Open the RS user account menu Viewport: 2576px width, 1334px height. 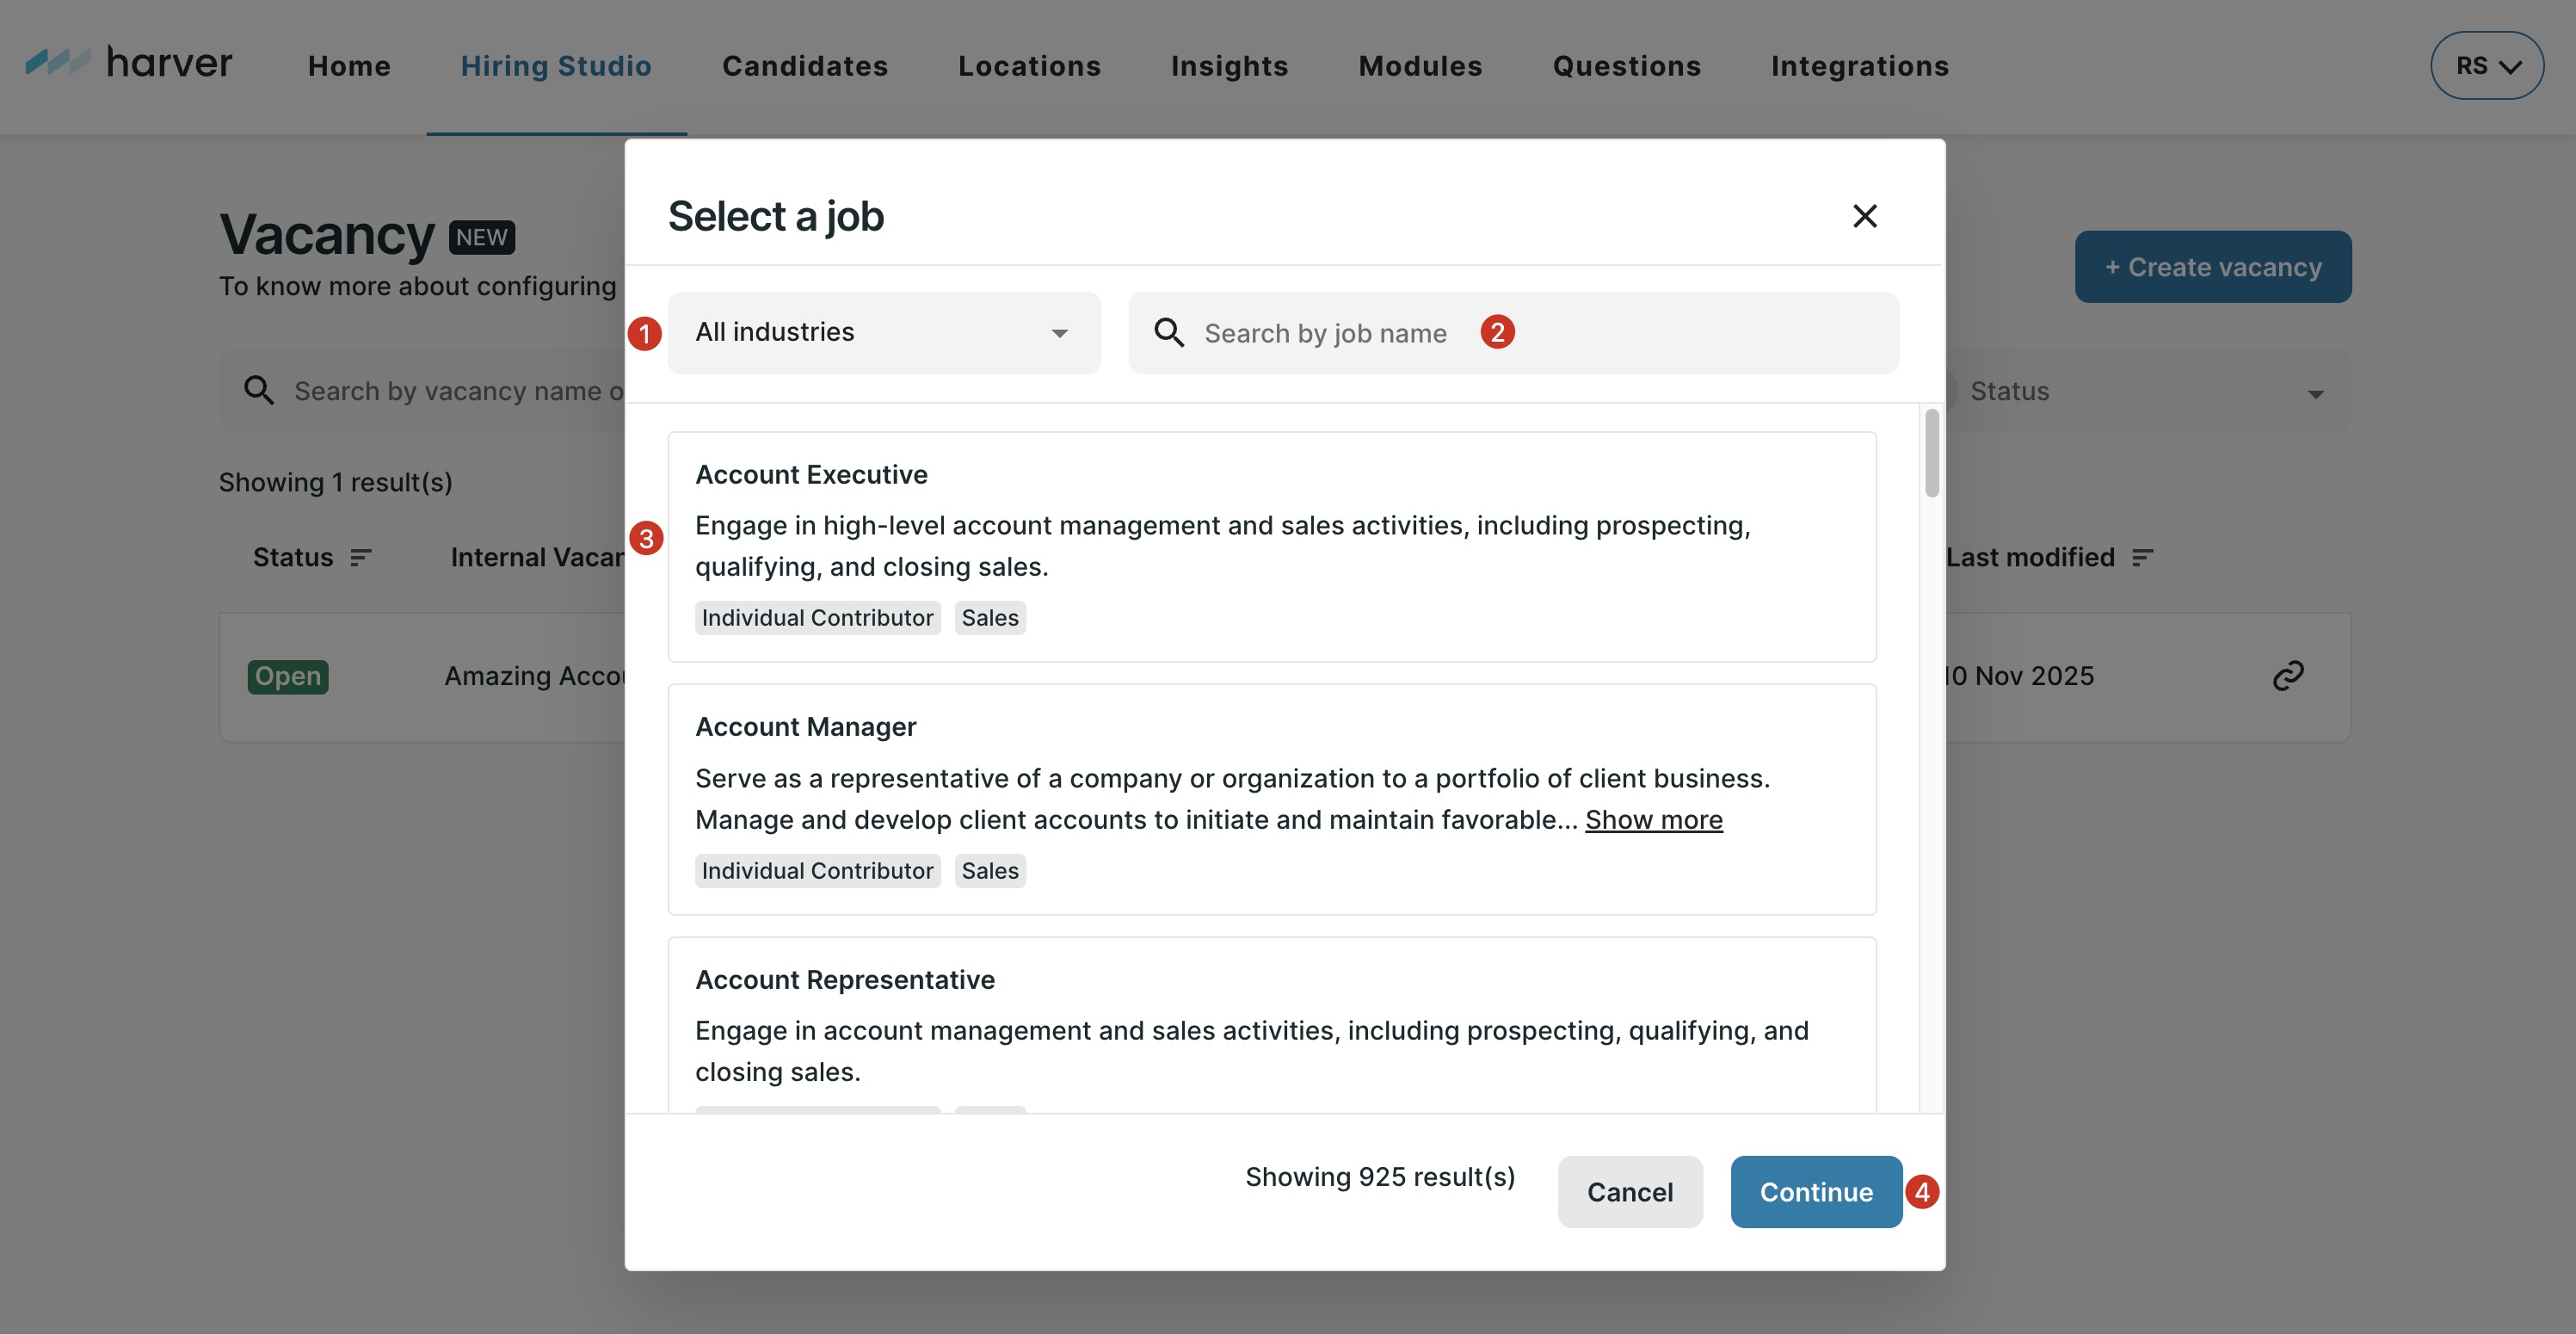(2486, 66)
